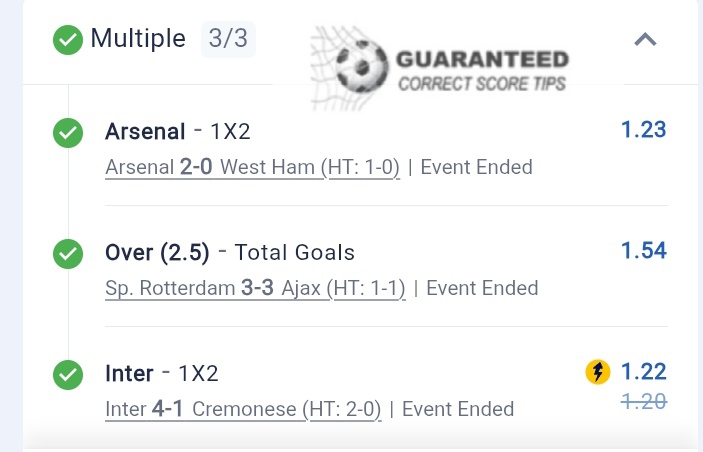This screenshot has width=703, height=452.
Task: Select the Over (2.5) - Total Goals title
Action: tap(230, 253)
